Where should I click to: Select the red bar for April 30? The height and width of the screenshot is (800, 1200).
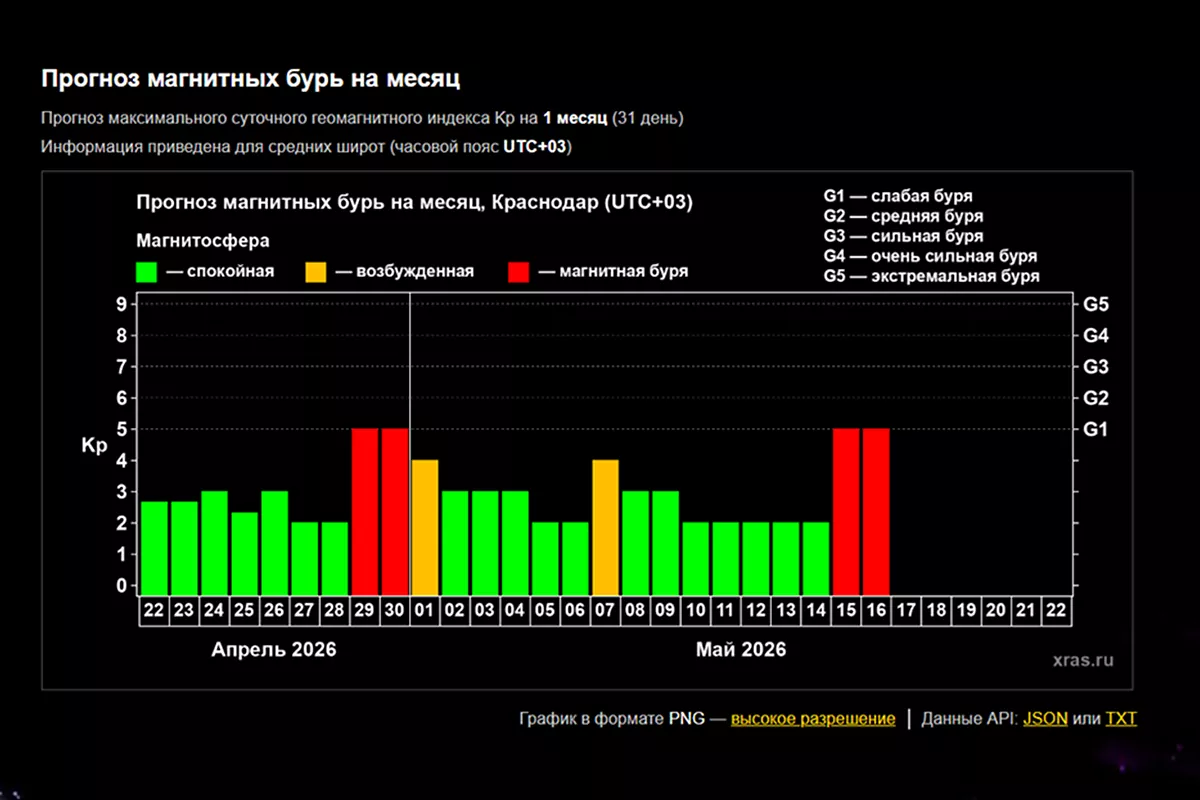tap(395, 510)
